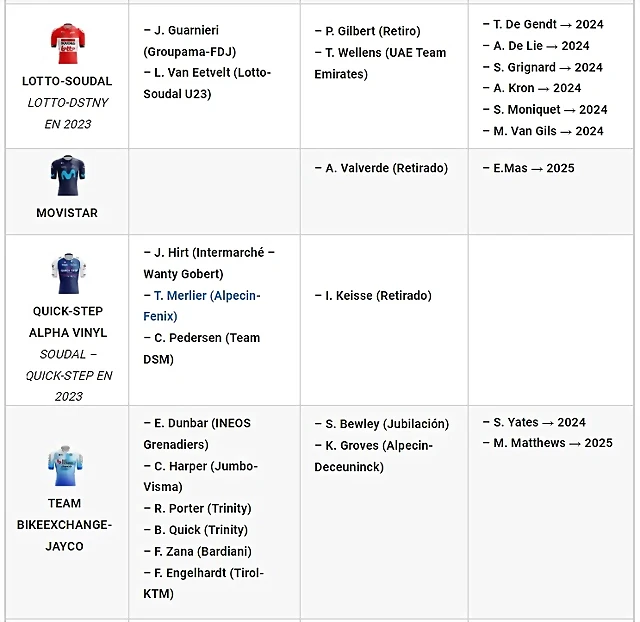This screenshot has width=640, height=622.
Task: Click the J. Guarnieri (Groupama-FDJ) signing entry
Action: coord(190,41)
